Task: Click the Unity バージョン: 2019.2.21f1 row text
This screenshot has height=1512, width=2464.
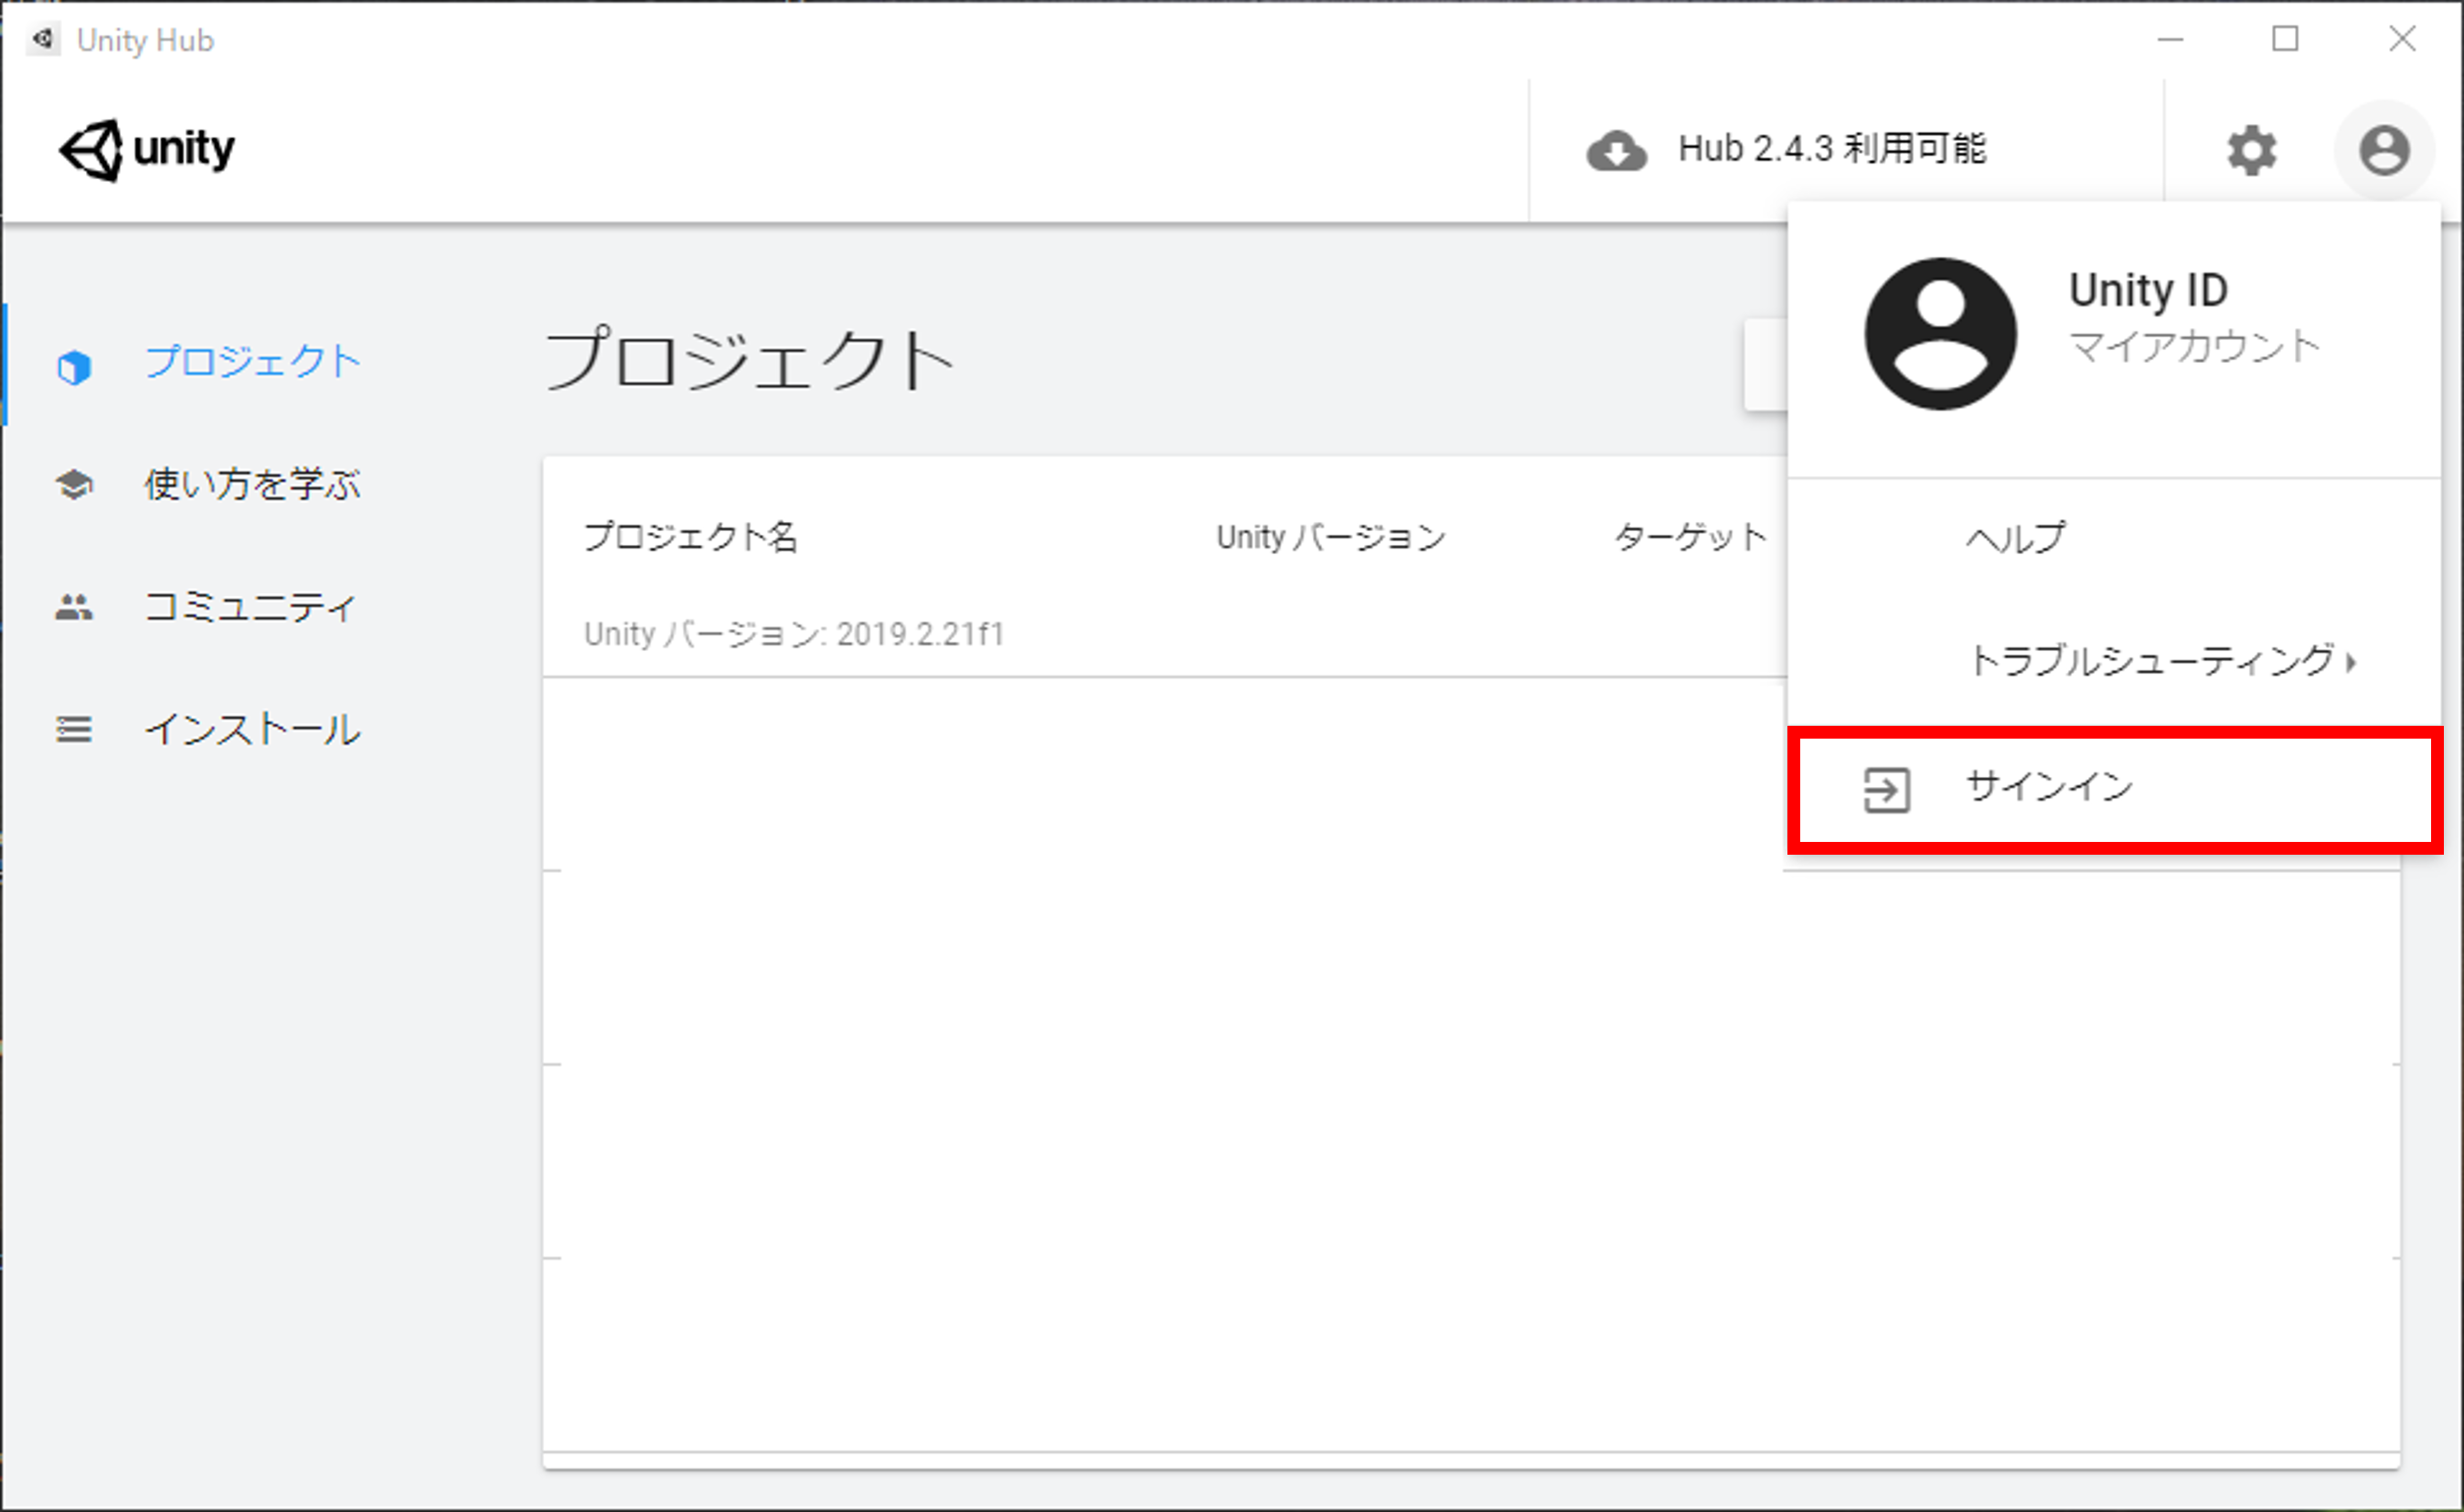Action: 794,634
